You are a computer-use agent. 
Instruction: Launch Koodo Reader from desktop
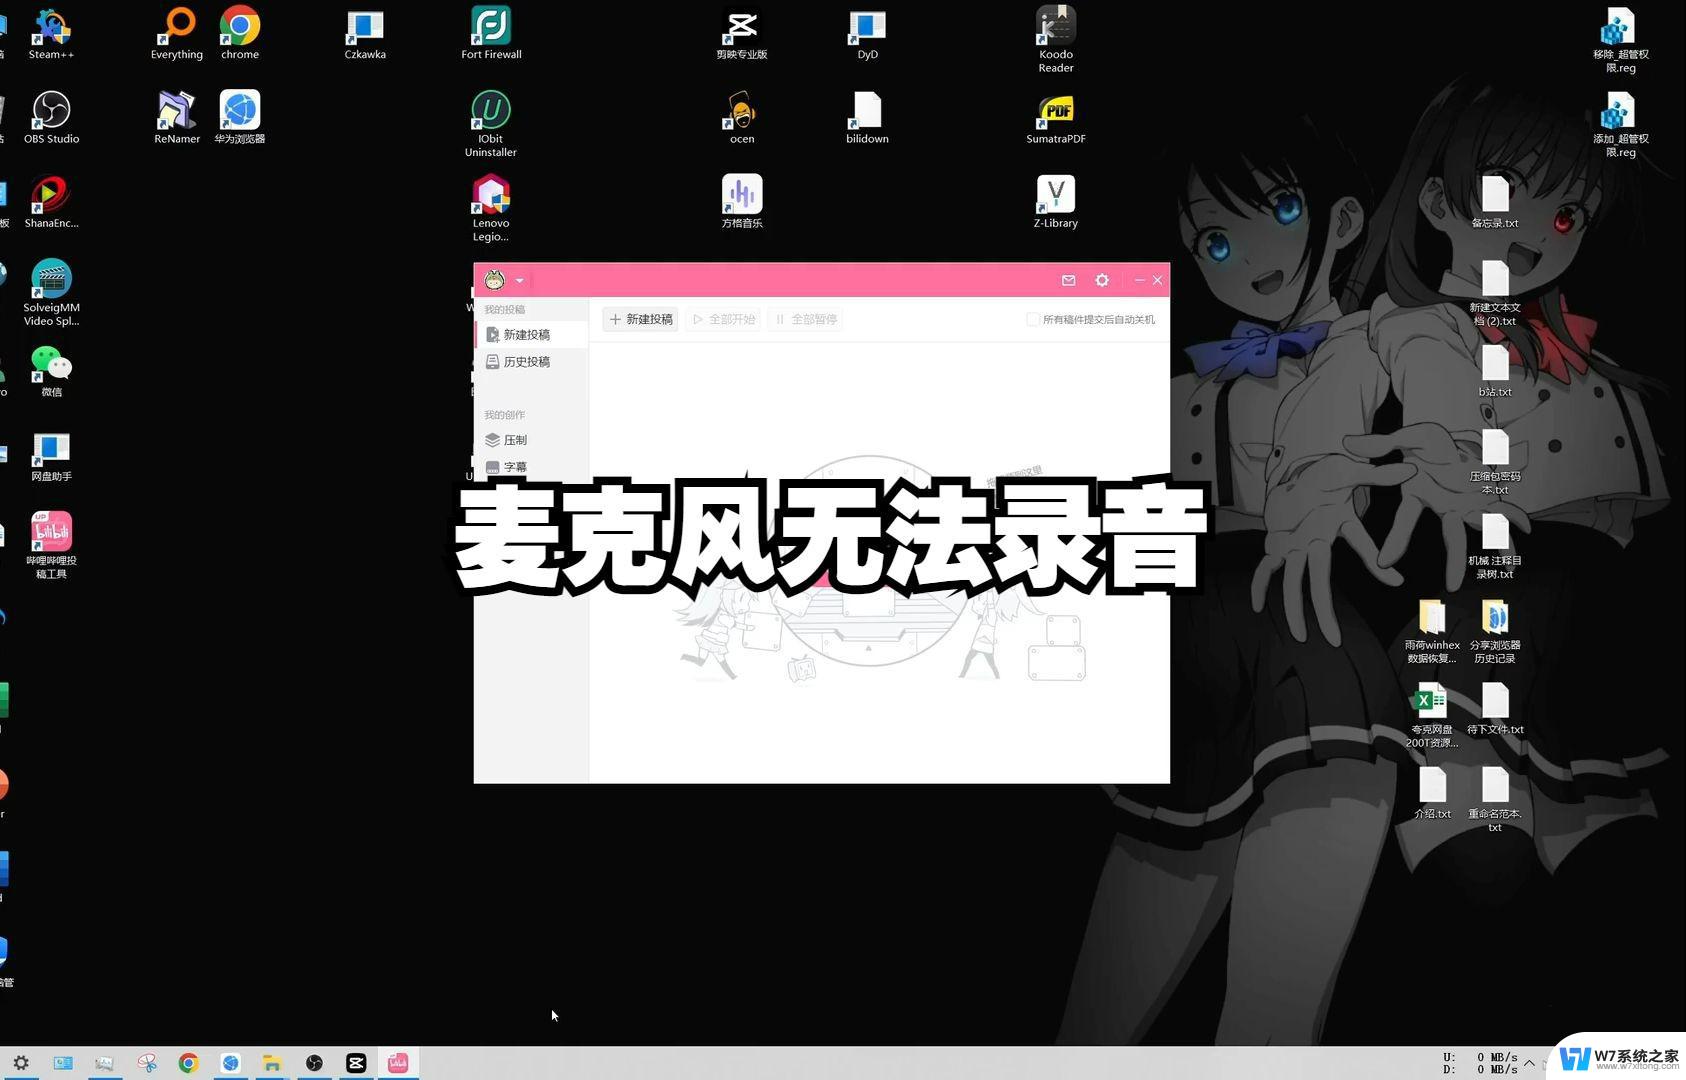[x=1056, y=40]
